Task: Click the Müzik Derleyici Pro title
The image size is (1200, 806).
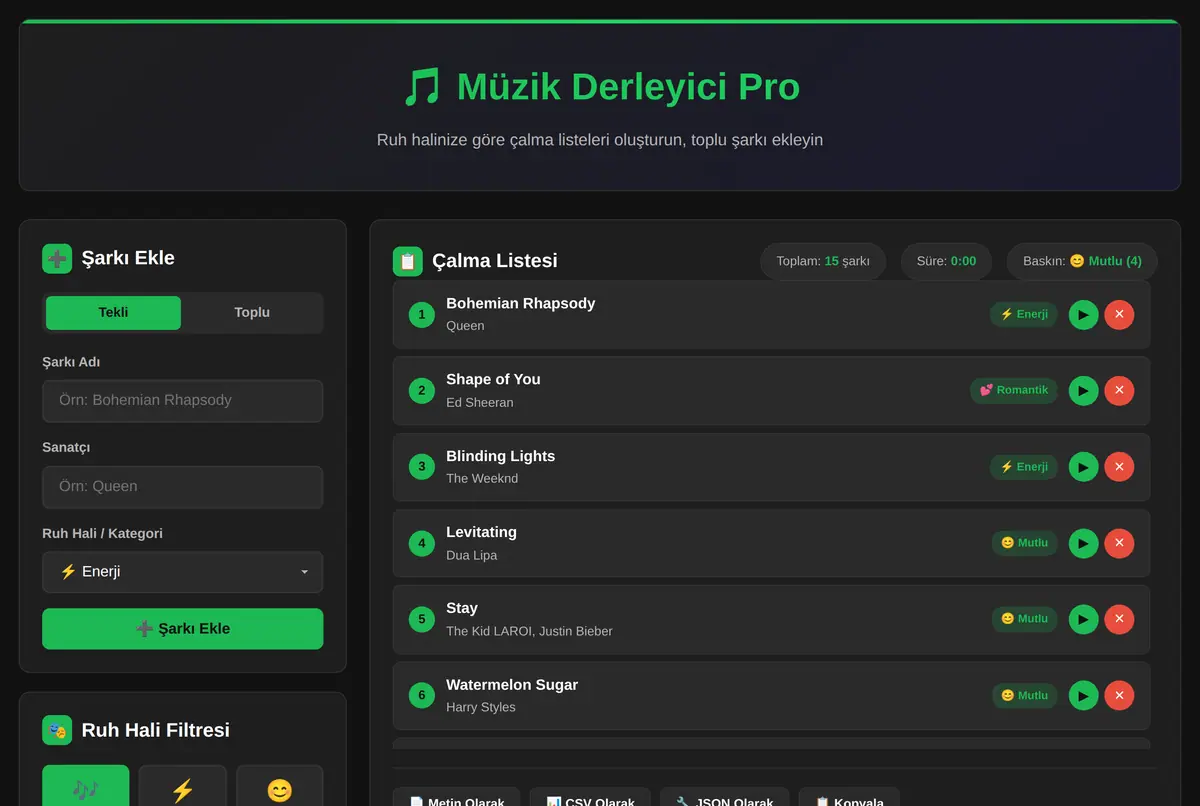Action: [628, 87]
